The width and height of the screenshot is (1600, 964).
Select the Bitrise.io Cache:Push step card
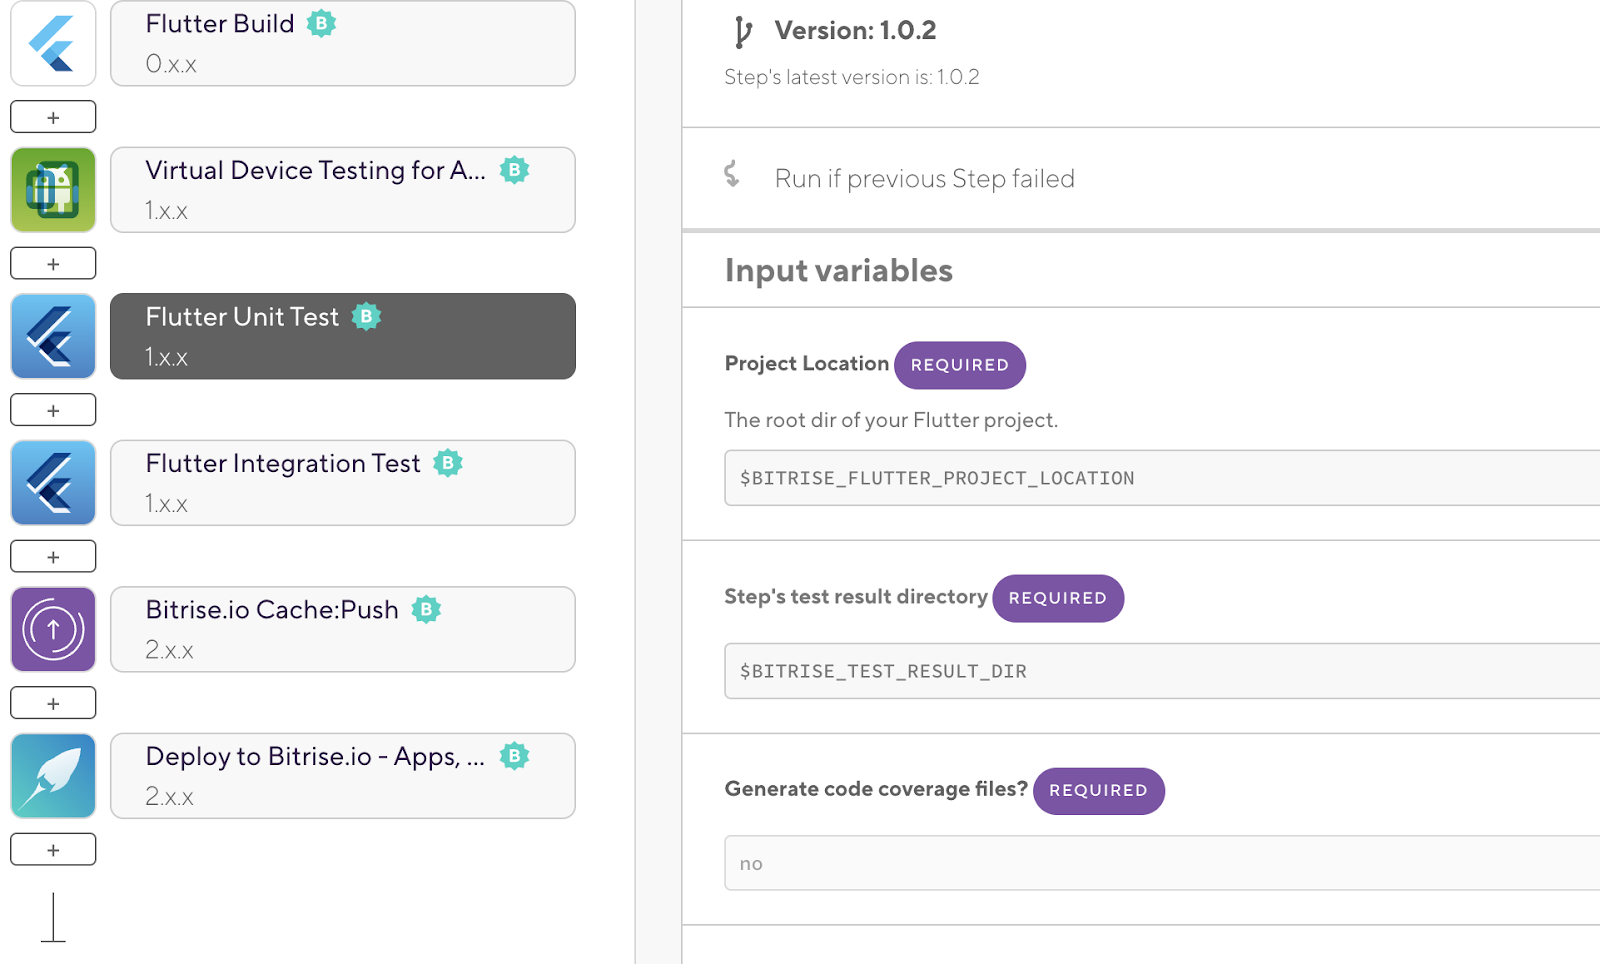click(343, 629)
